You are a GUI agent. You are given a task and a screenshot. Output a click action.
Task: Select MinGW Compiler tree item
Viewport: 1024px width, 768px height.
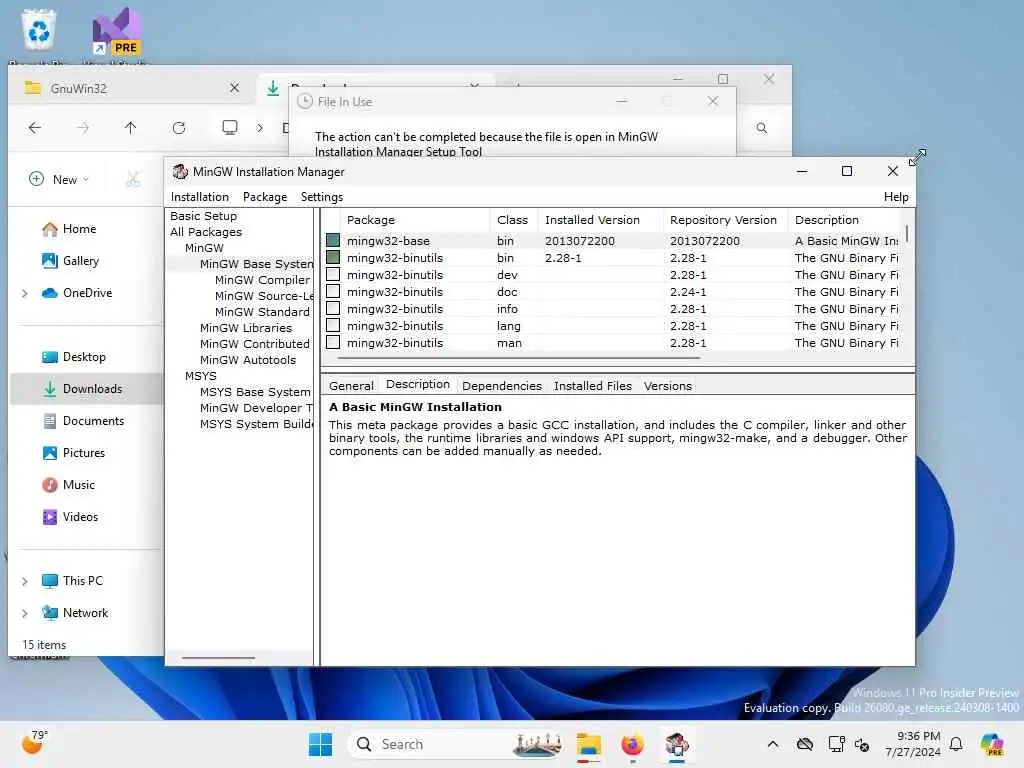pos(263,280)
